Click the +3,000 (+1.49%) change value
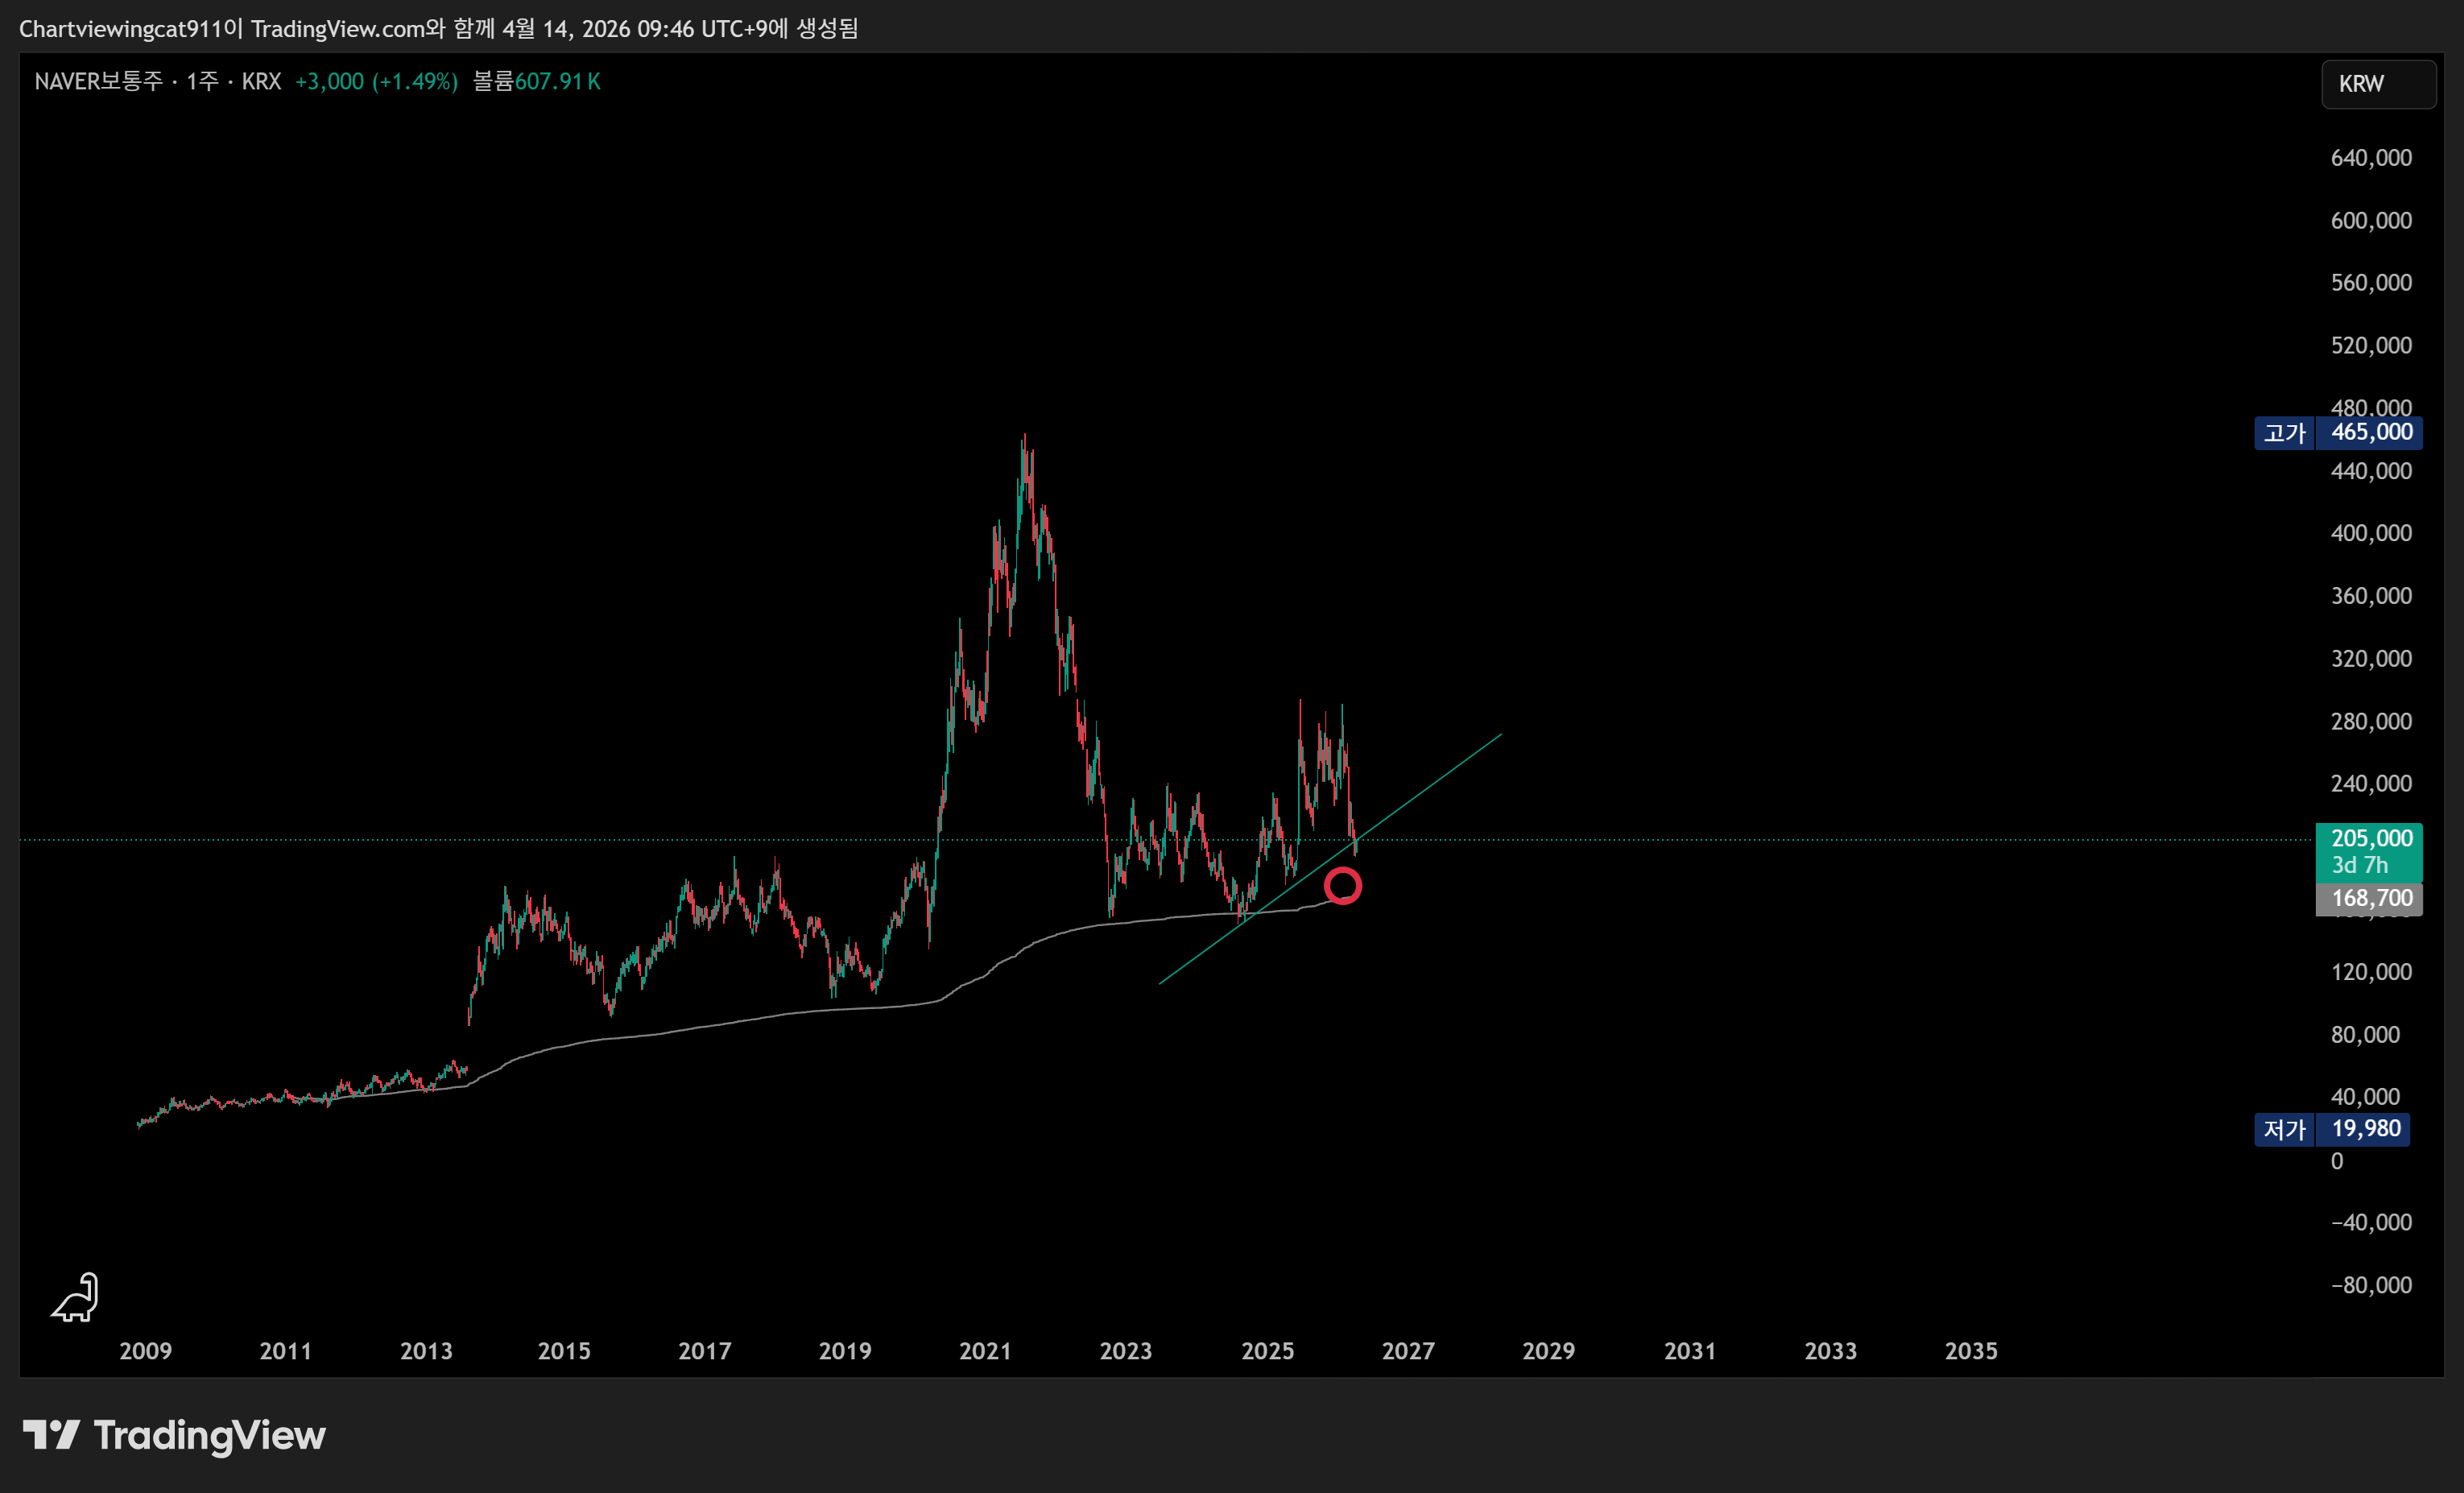Viewport: 2464px width, 1493px height. [x=376, y=82]
